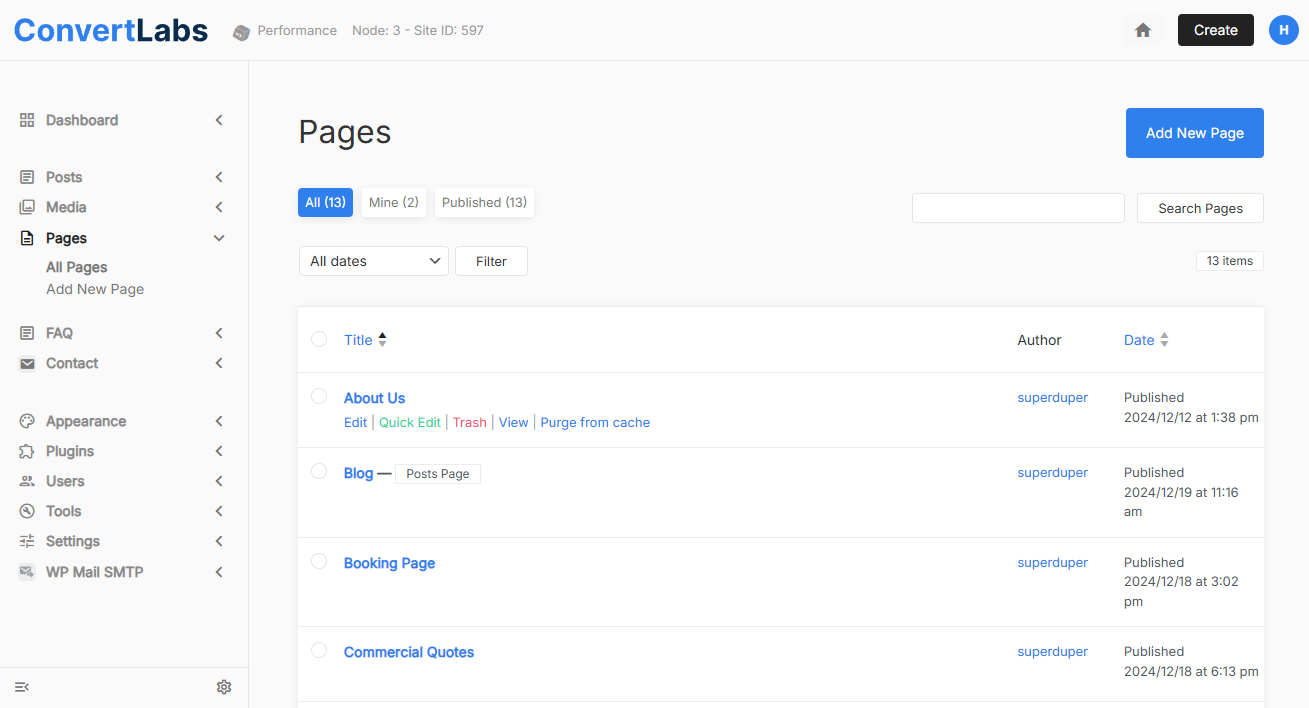Click the Media icon in sidebar
The image size is (1309, 708).
[x=27, y=207]
